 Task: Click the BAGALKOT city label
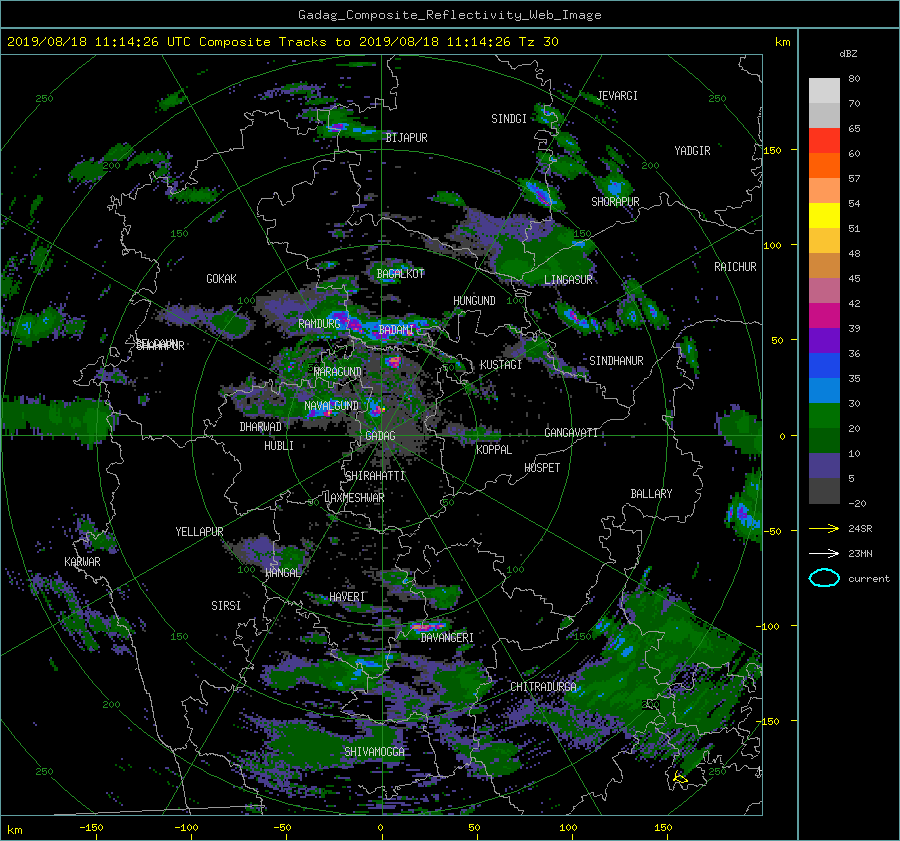400,274
